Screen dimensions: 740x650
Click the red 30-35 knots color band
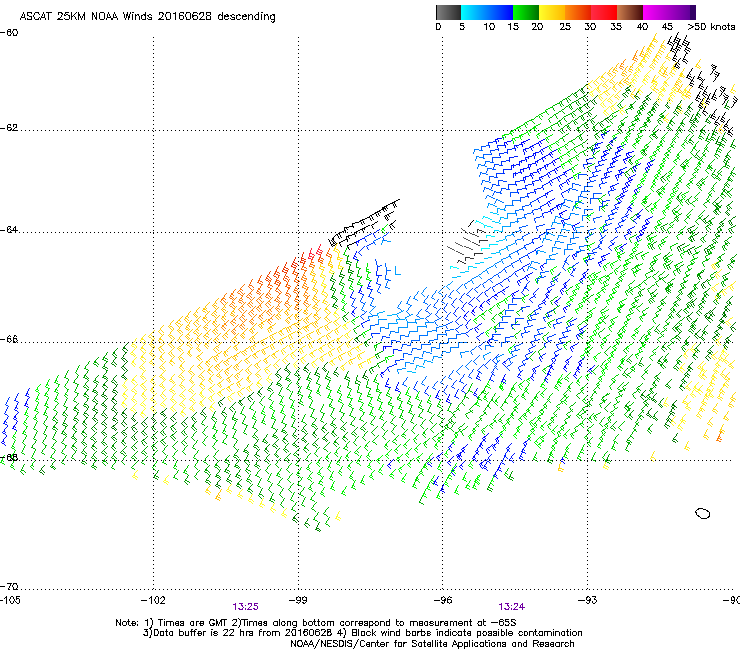pyautogui.click(x=604, y=12)
